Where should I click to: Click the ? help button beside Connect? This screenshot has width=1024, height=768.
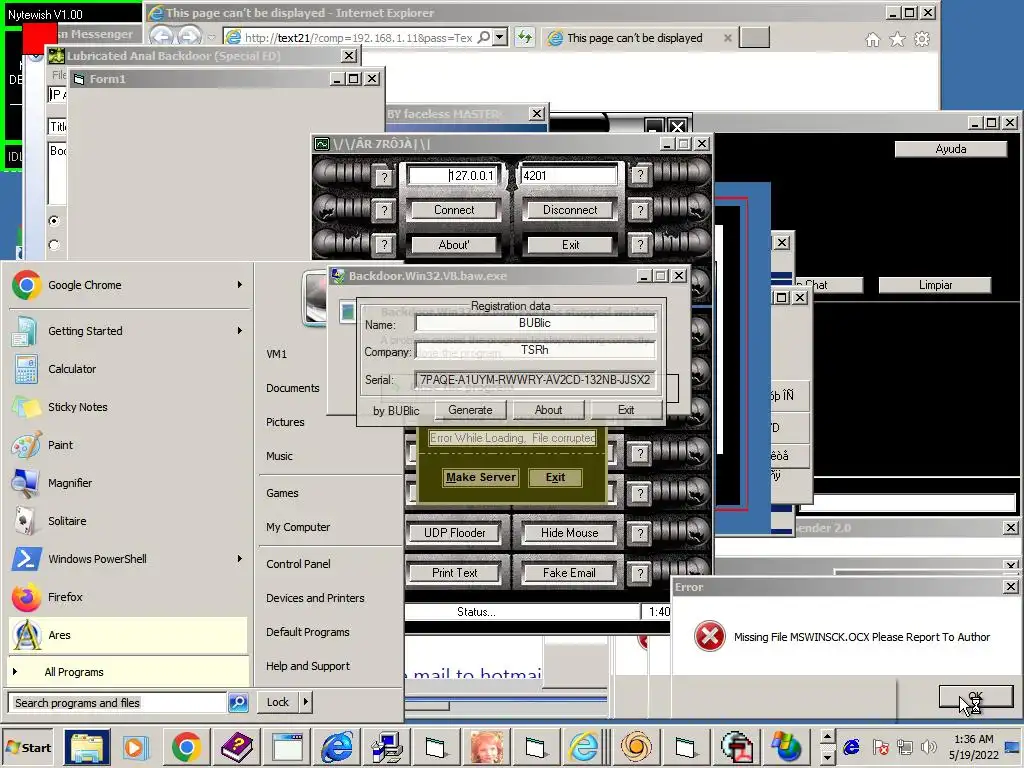tap(385, 210)
